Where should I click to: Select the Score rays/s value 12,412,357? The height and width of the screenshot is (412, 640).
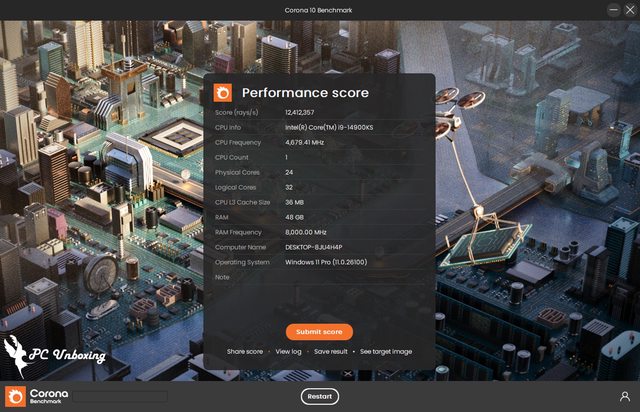pos(300,112)
